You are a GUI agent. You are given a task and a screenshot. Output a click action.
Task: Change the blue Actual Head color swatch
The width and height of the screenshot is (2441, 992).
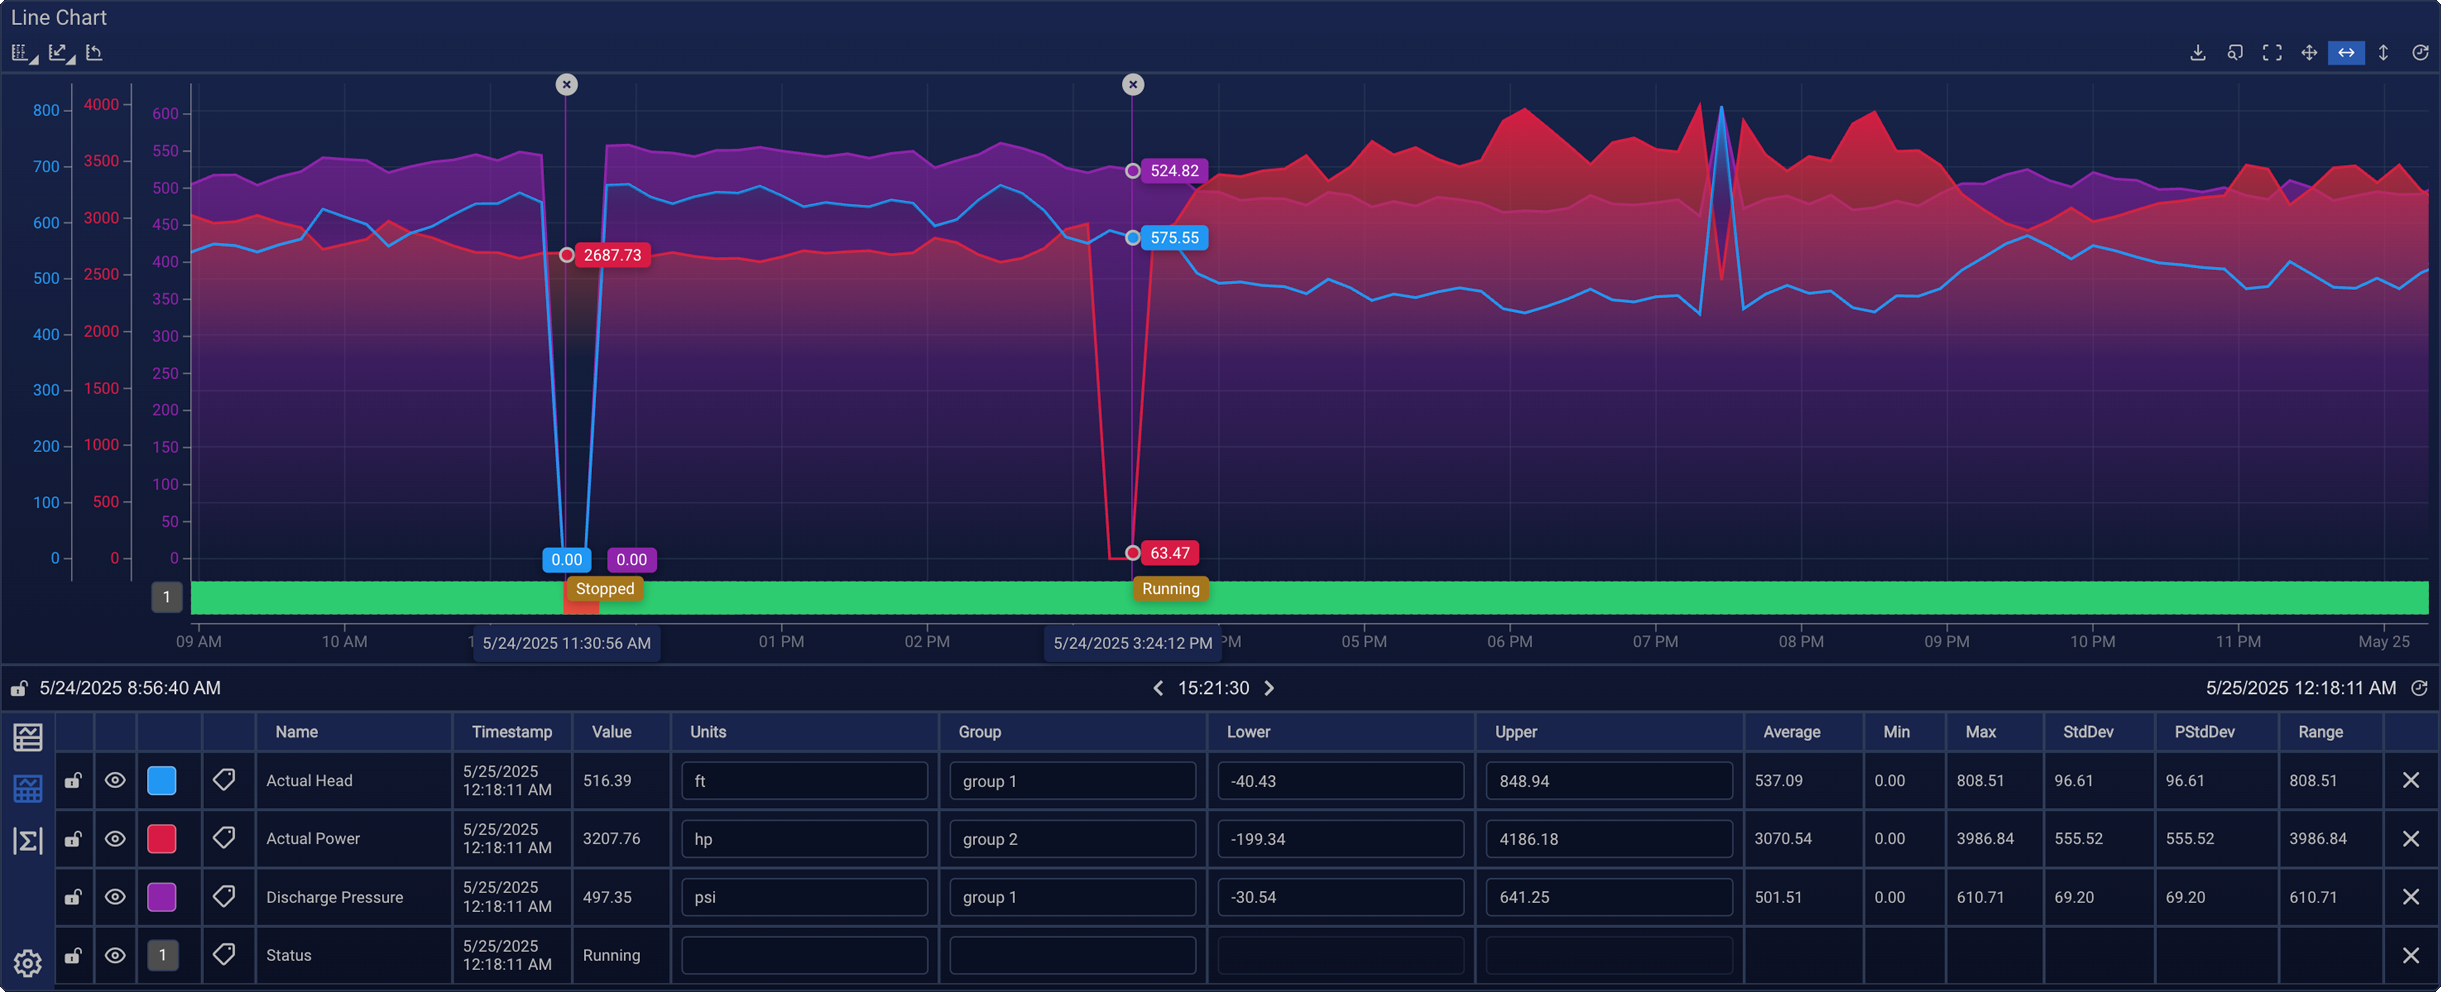click(x=162, y=781)
